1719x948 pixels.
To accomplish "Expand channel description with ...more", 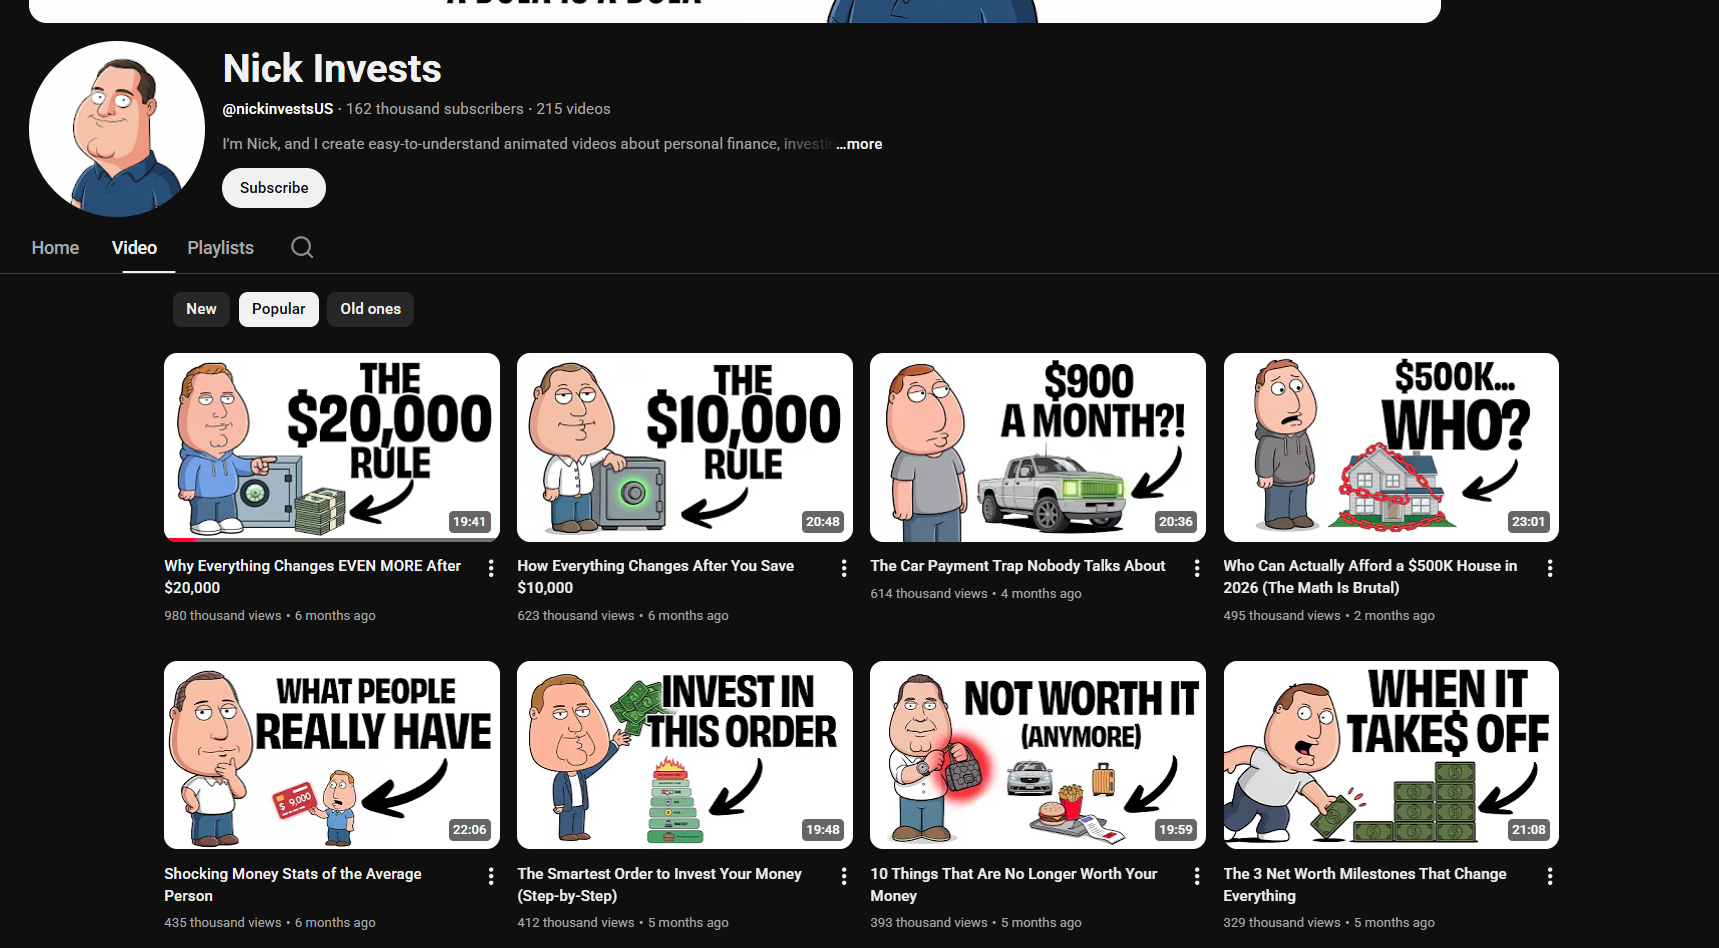I will 860,144.
